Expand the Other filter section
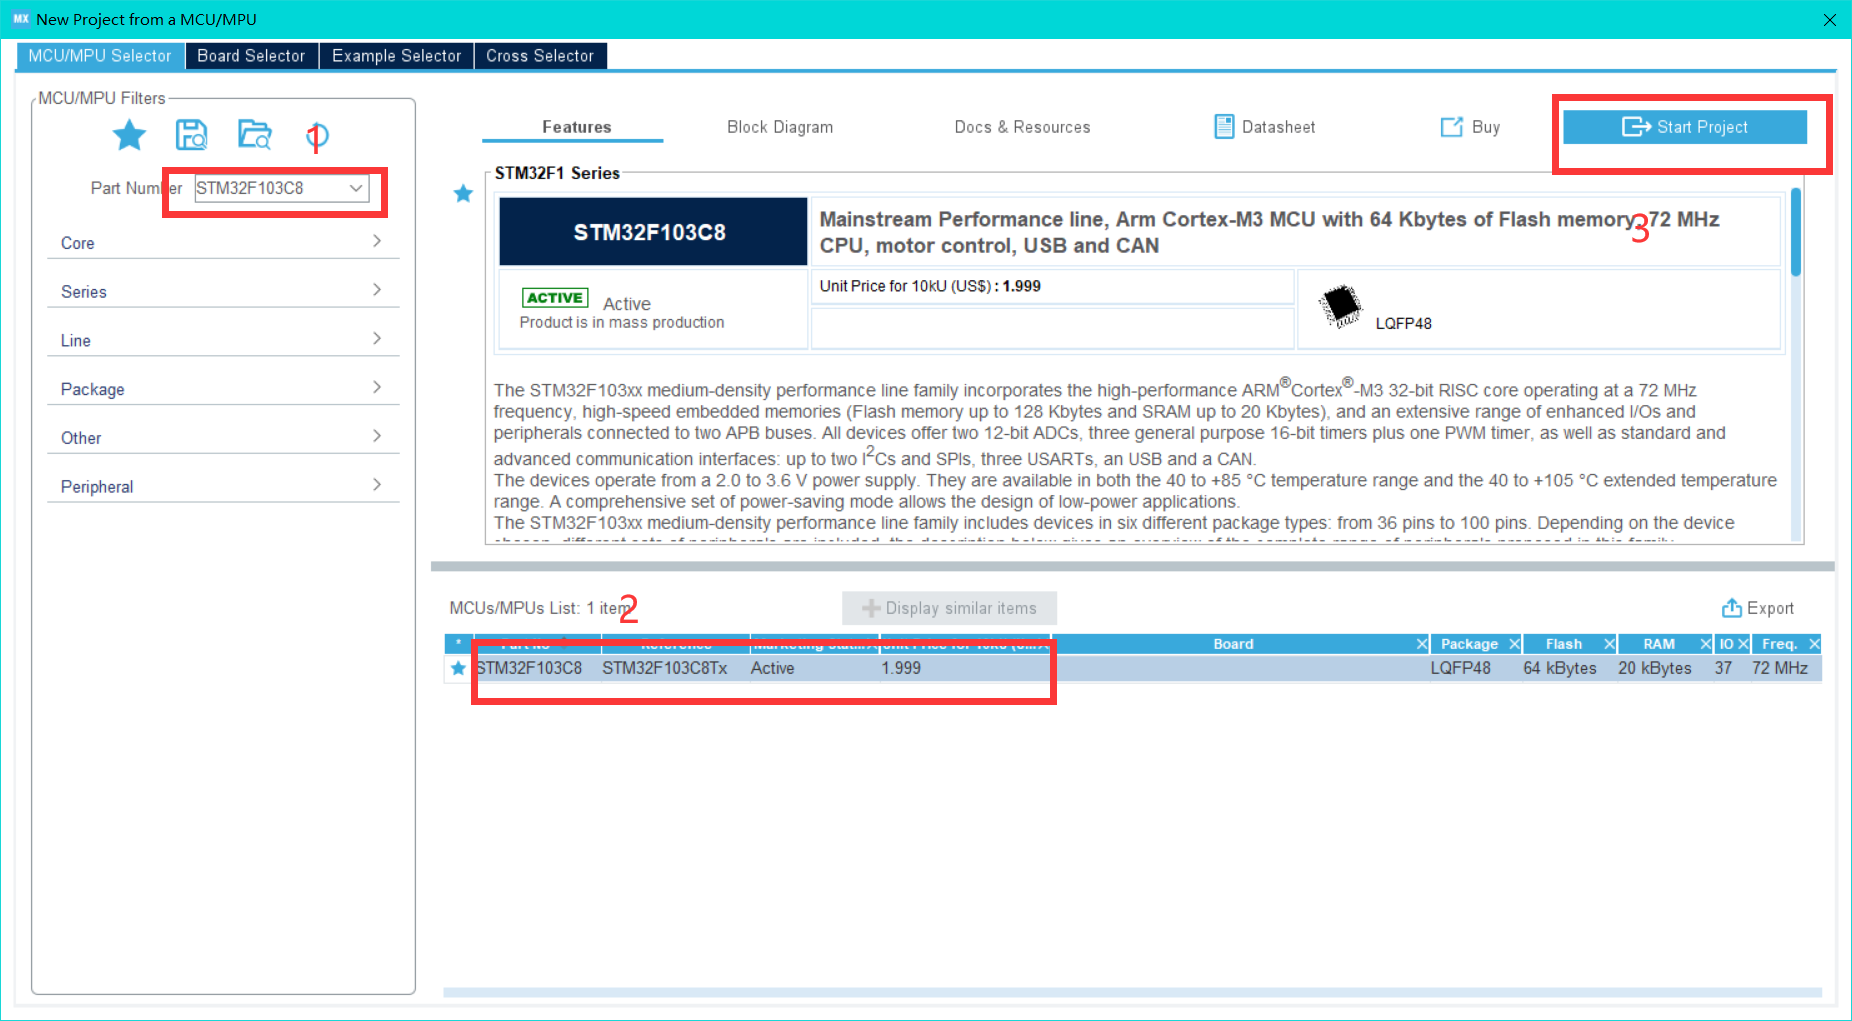This screenshot has height=1021, width=1852. click(223, 437)
